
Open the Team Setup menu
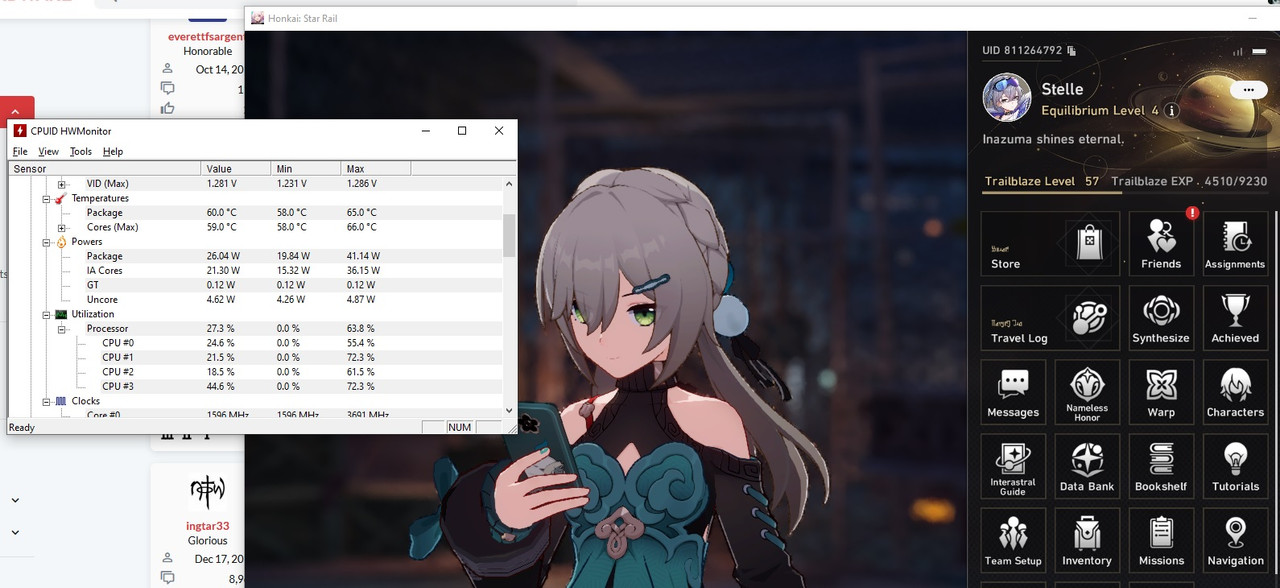coord(1013,540)
